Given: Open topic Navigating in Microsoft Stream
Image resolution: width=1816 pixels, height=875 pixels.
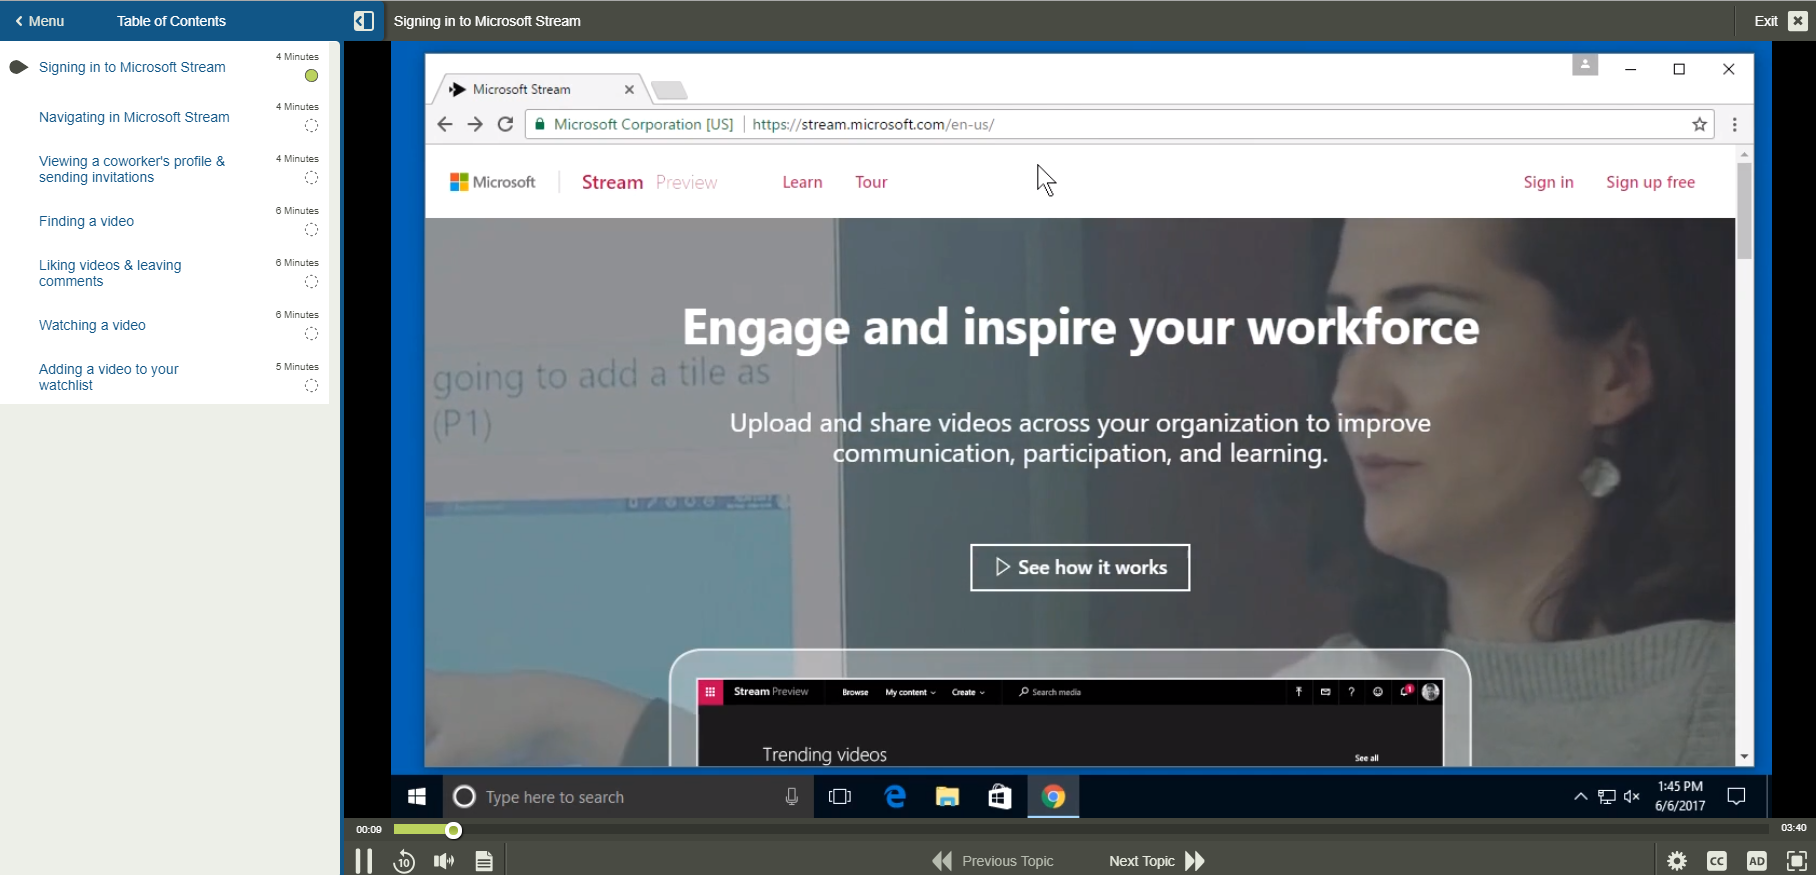Looking at the screenshot, I should pyautogui.click(x=134, y=117).
